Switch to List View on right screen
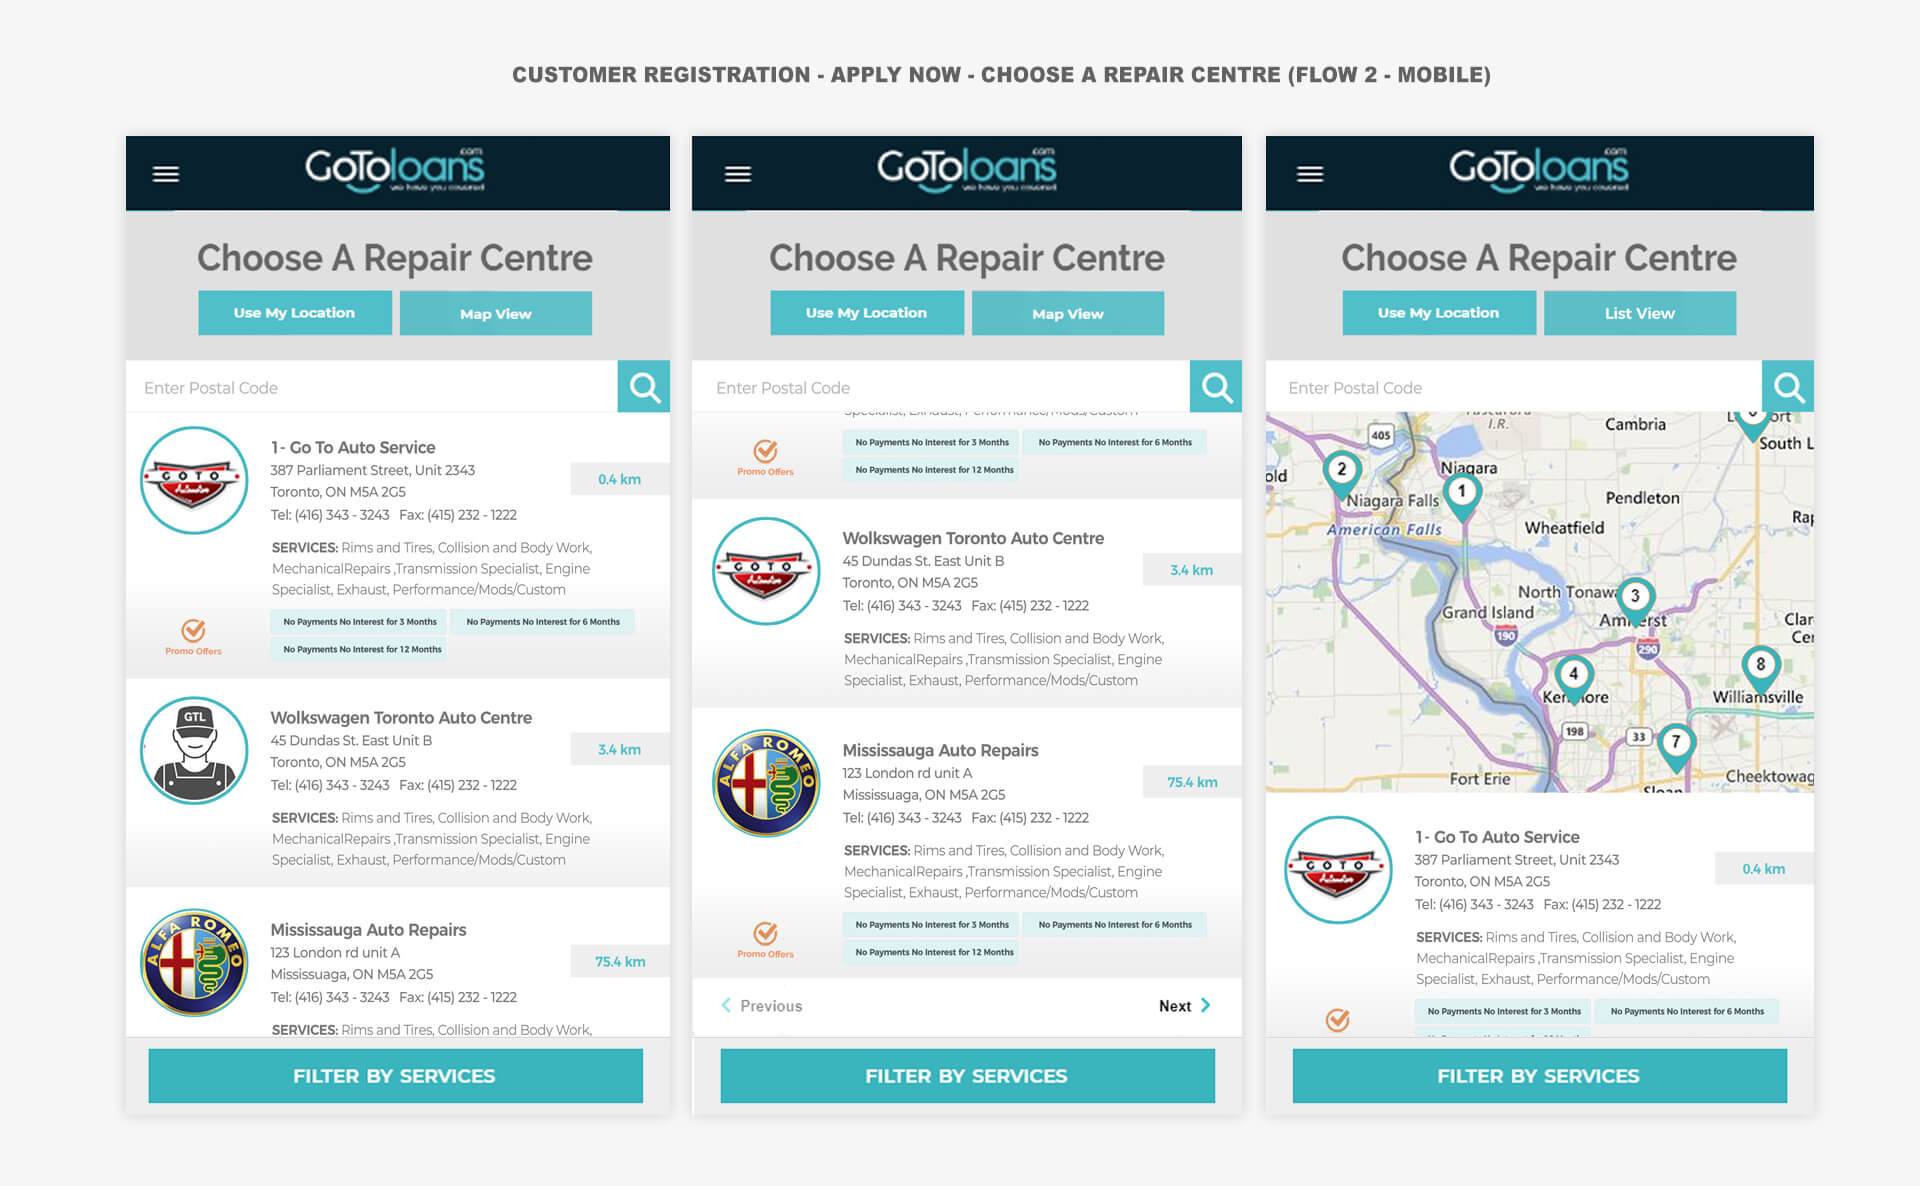The width and height of the screenshot is (1920, 1186). click(x=1640, y=313)
